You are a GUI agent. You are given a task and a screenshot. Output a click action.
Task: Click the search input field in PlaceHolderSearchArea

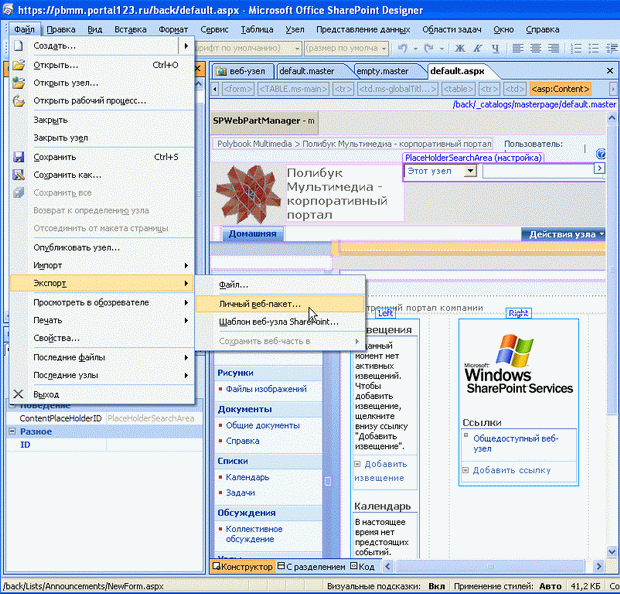click(x=537, y=171)
